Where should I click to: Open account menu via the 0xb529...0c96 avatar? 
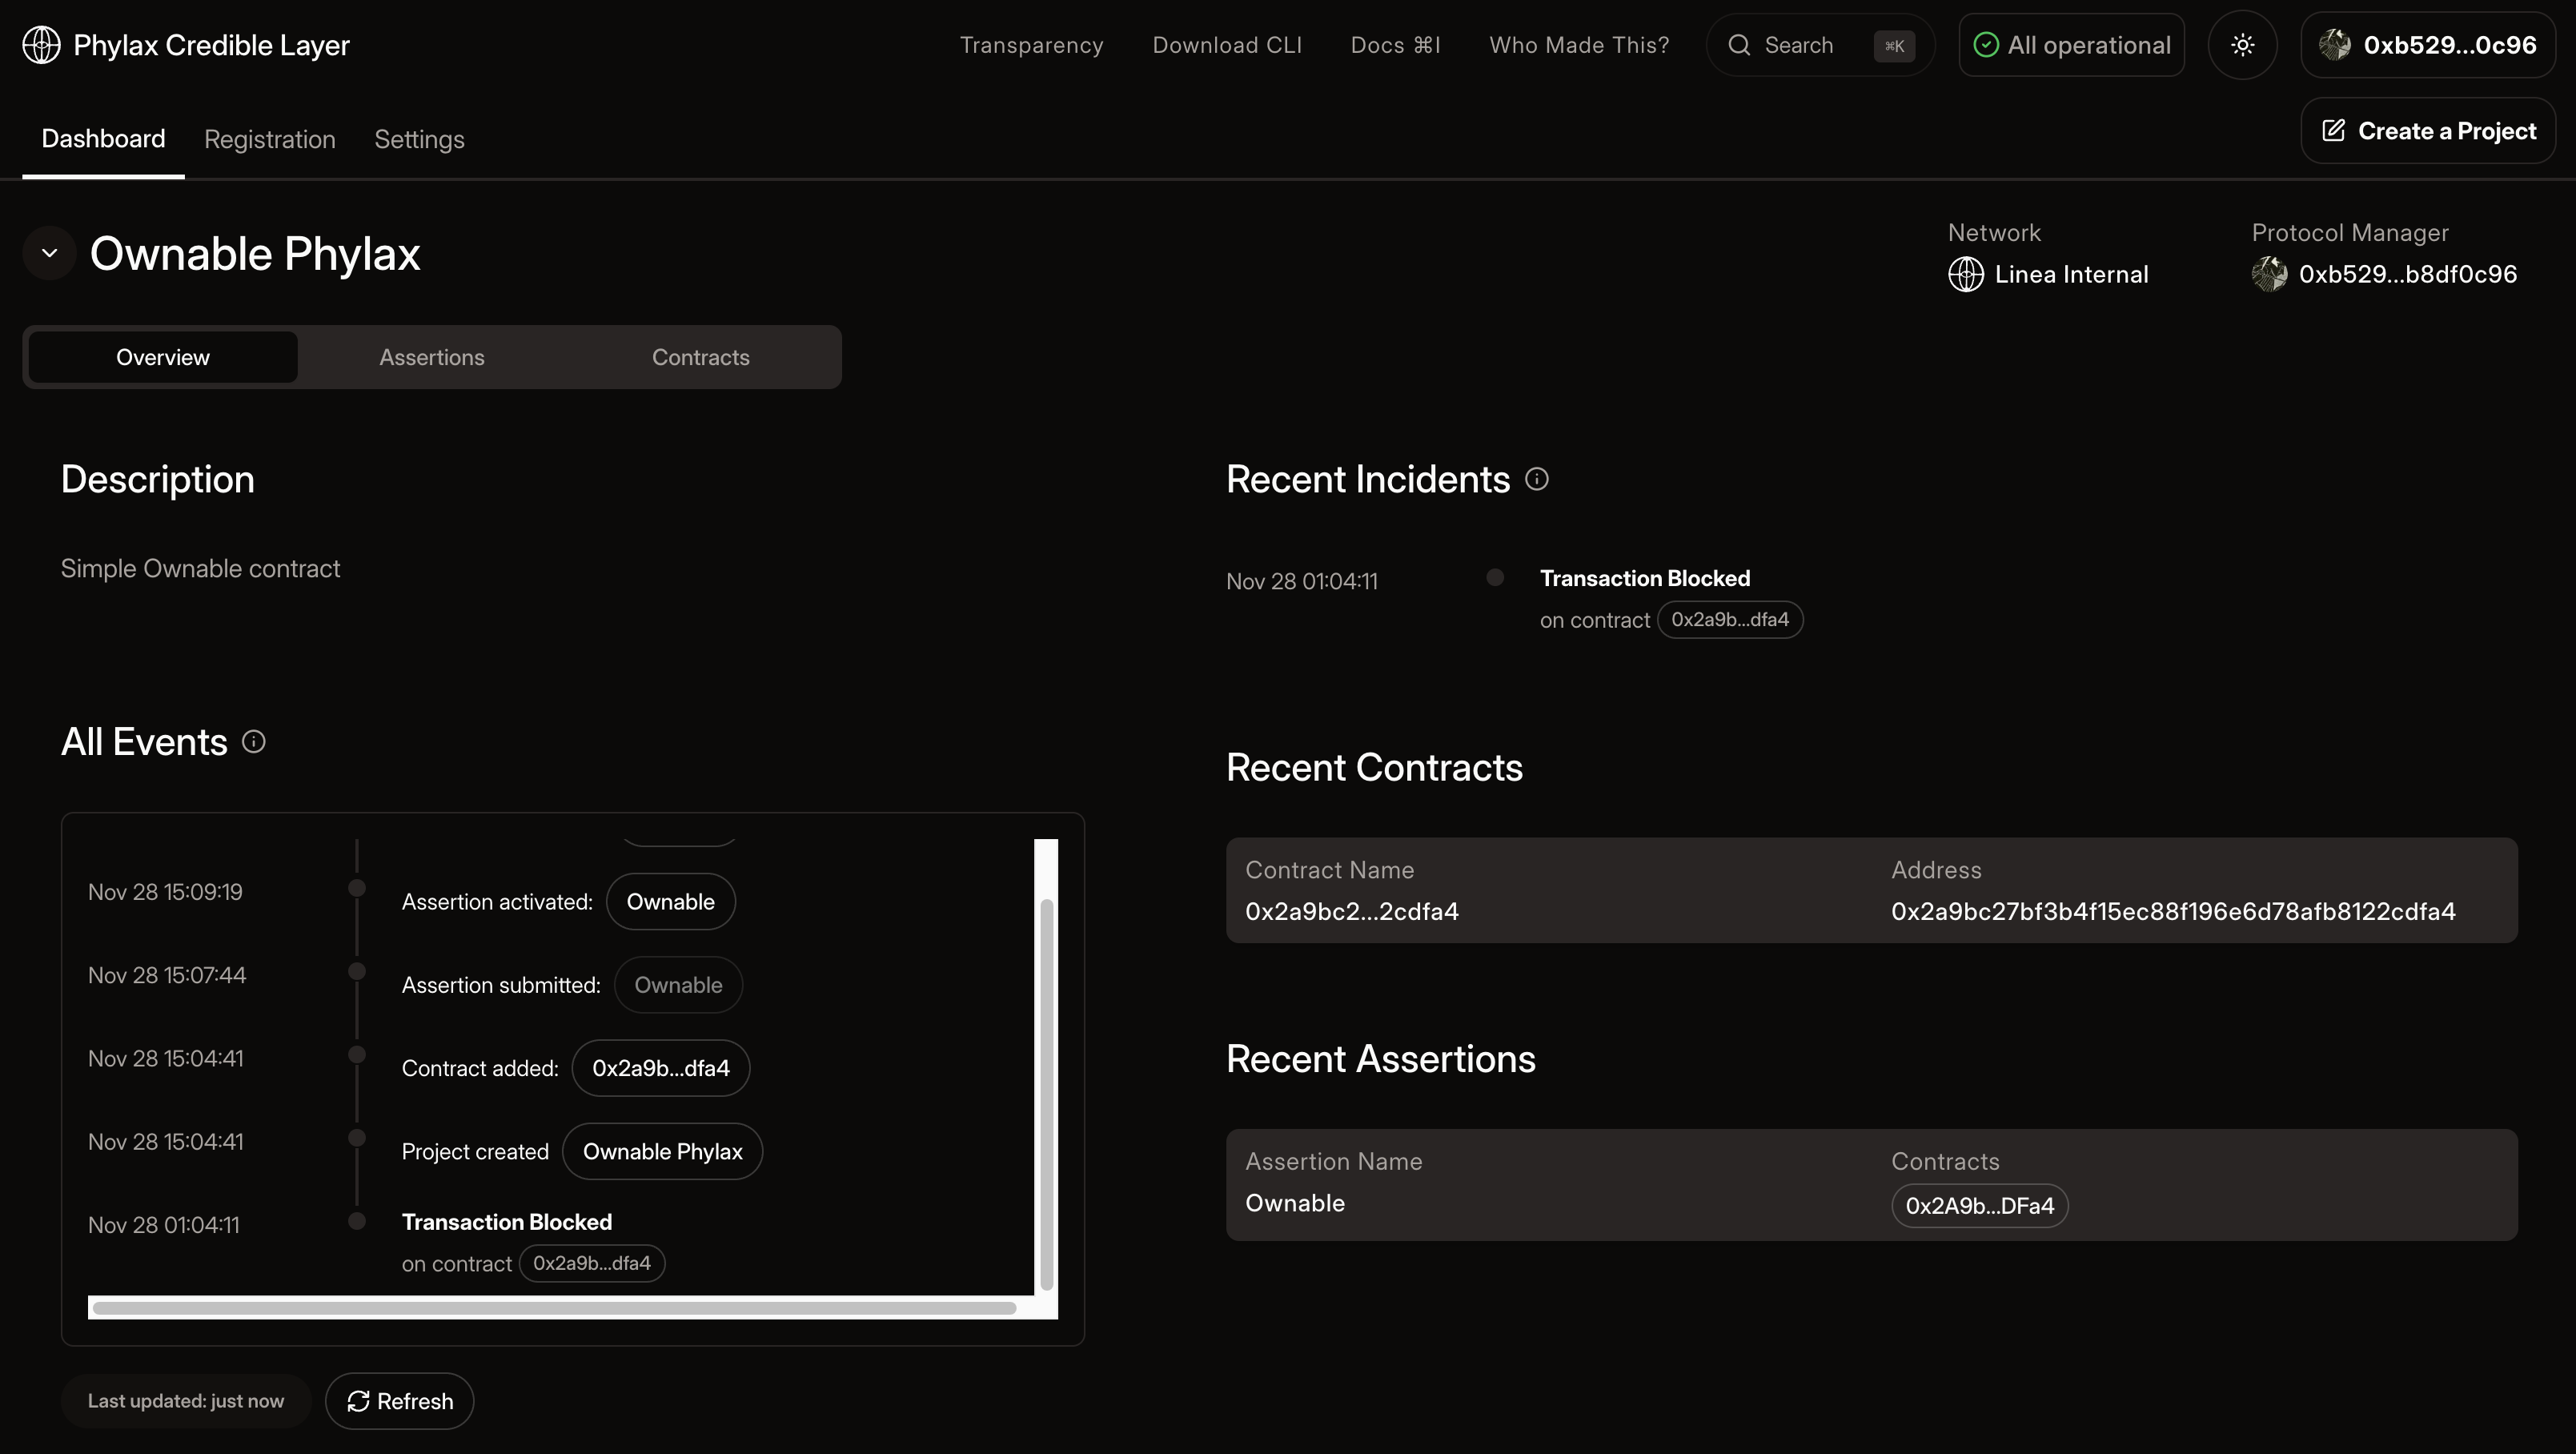[2336, 44]
